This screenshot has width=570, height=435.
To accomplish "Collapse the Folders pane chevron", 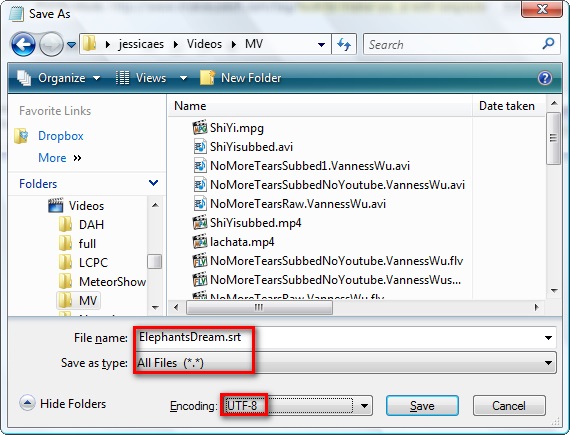I will 153,183.
